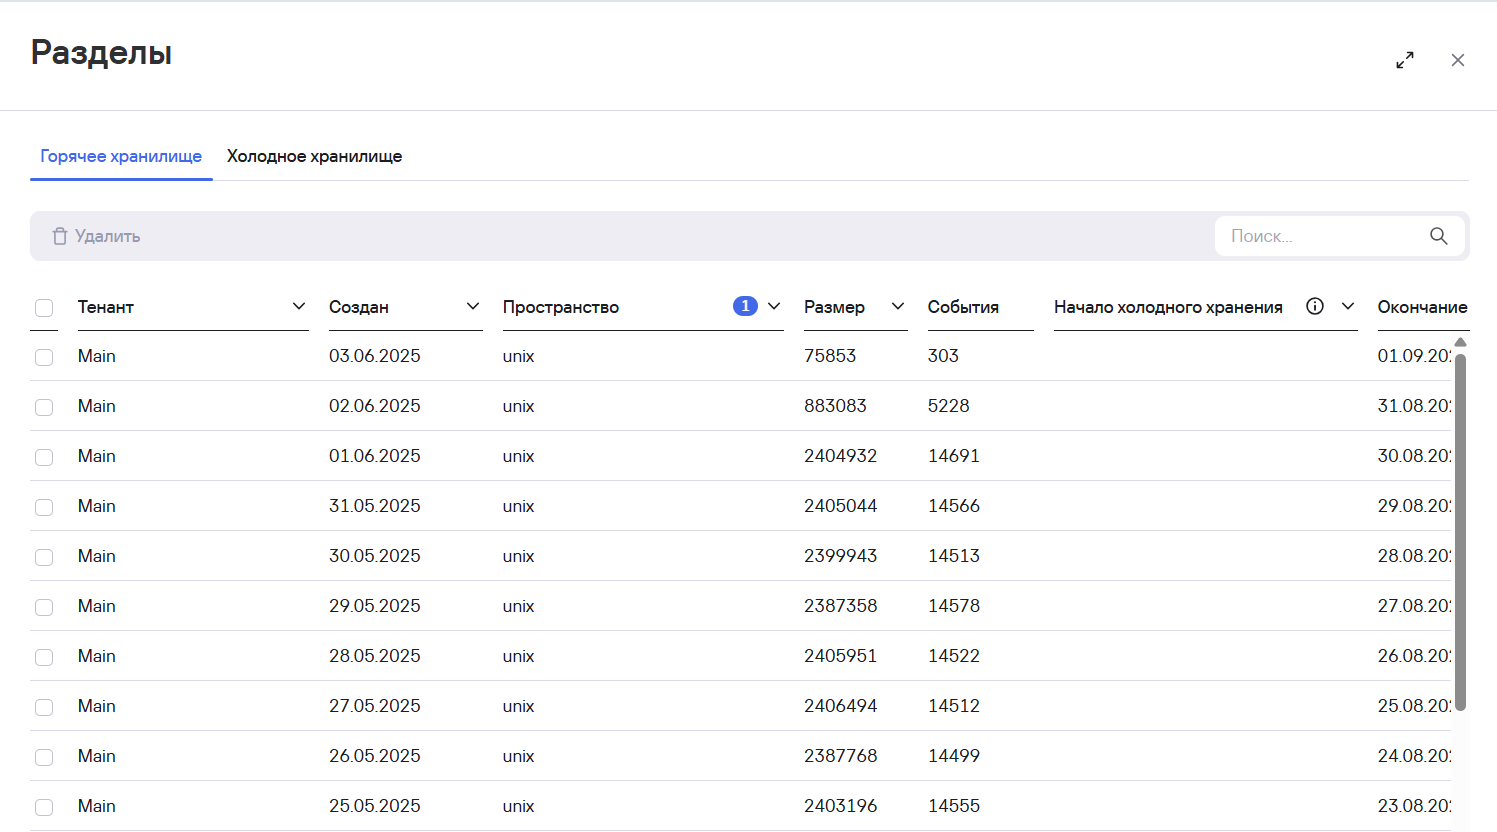Click the vertical scrollbar thumb

(x=1460, y=530)
